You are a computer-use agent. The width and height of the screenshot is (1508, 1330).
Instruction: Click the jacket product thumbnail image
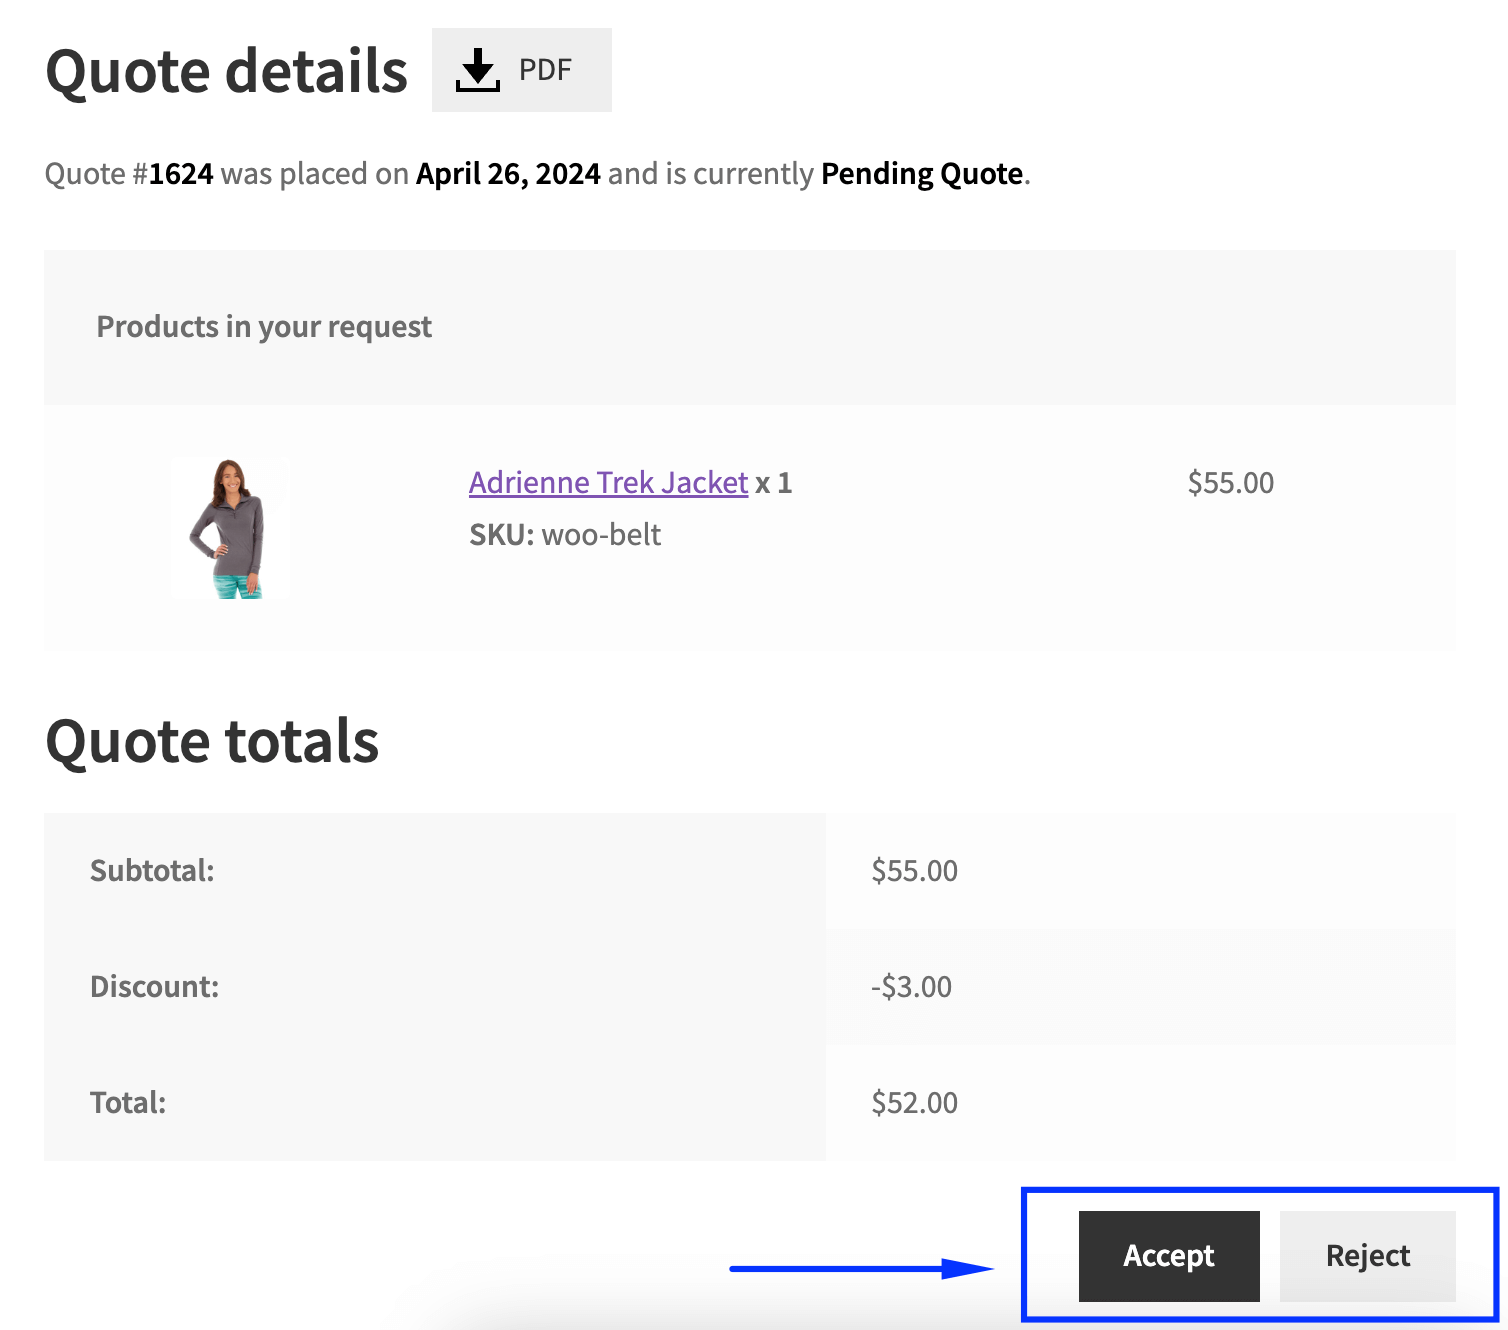pos(230,528)
